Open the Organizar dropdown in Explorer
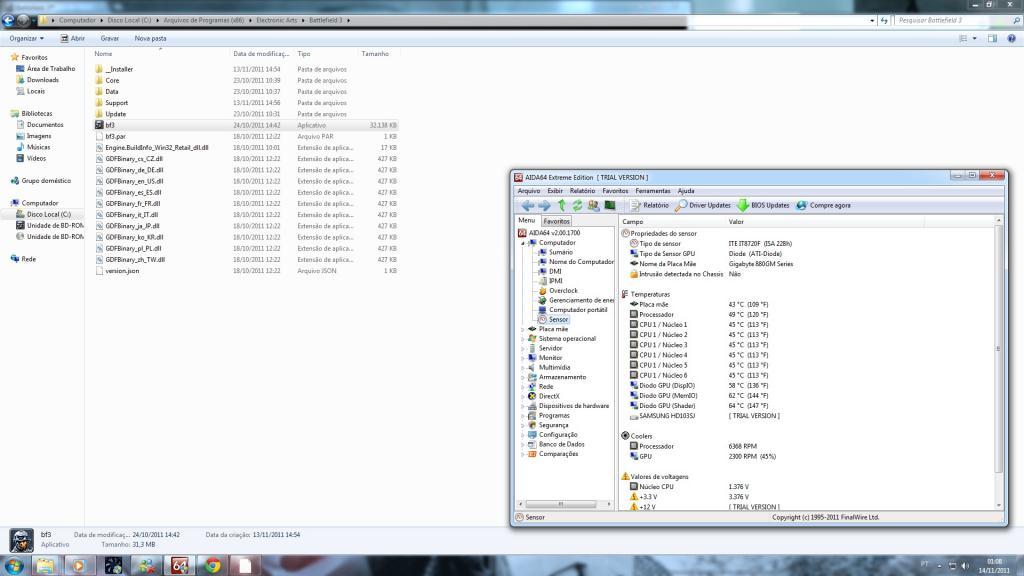The height and width of the screenshot is (576, 1024). pyautogui.click(x=27, y=39)
